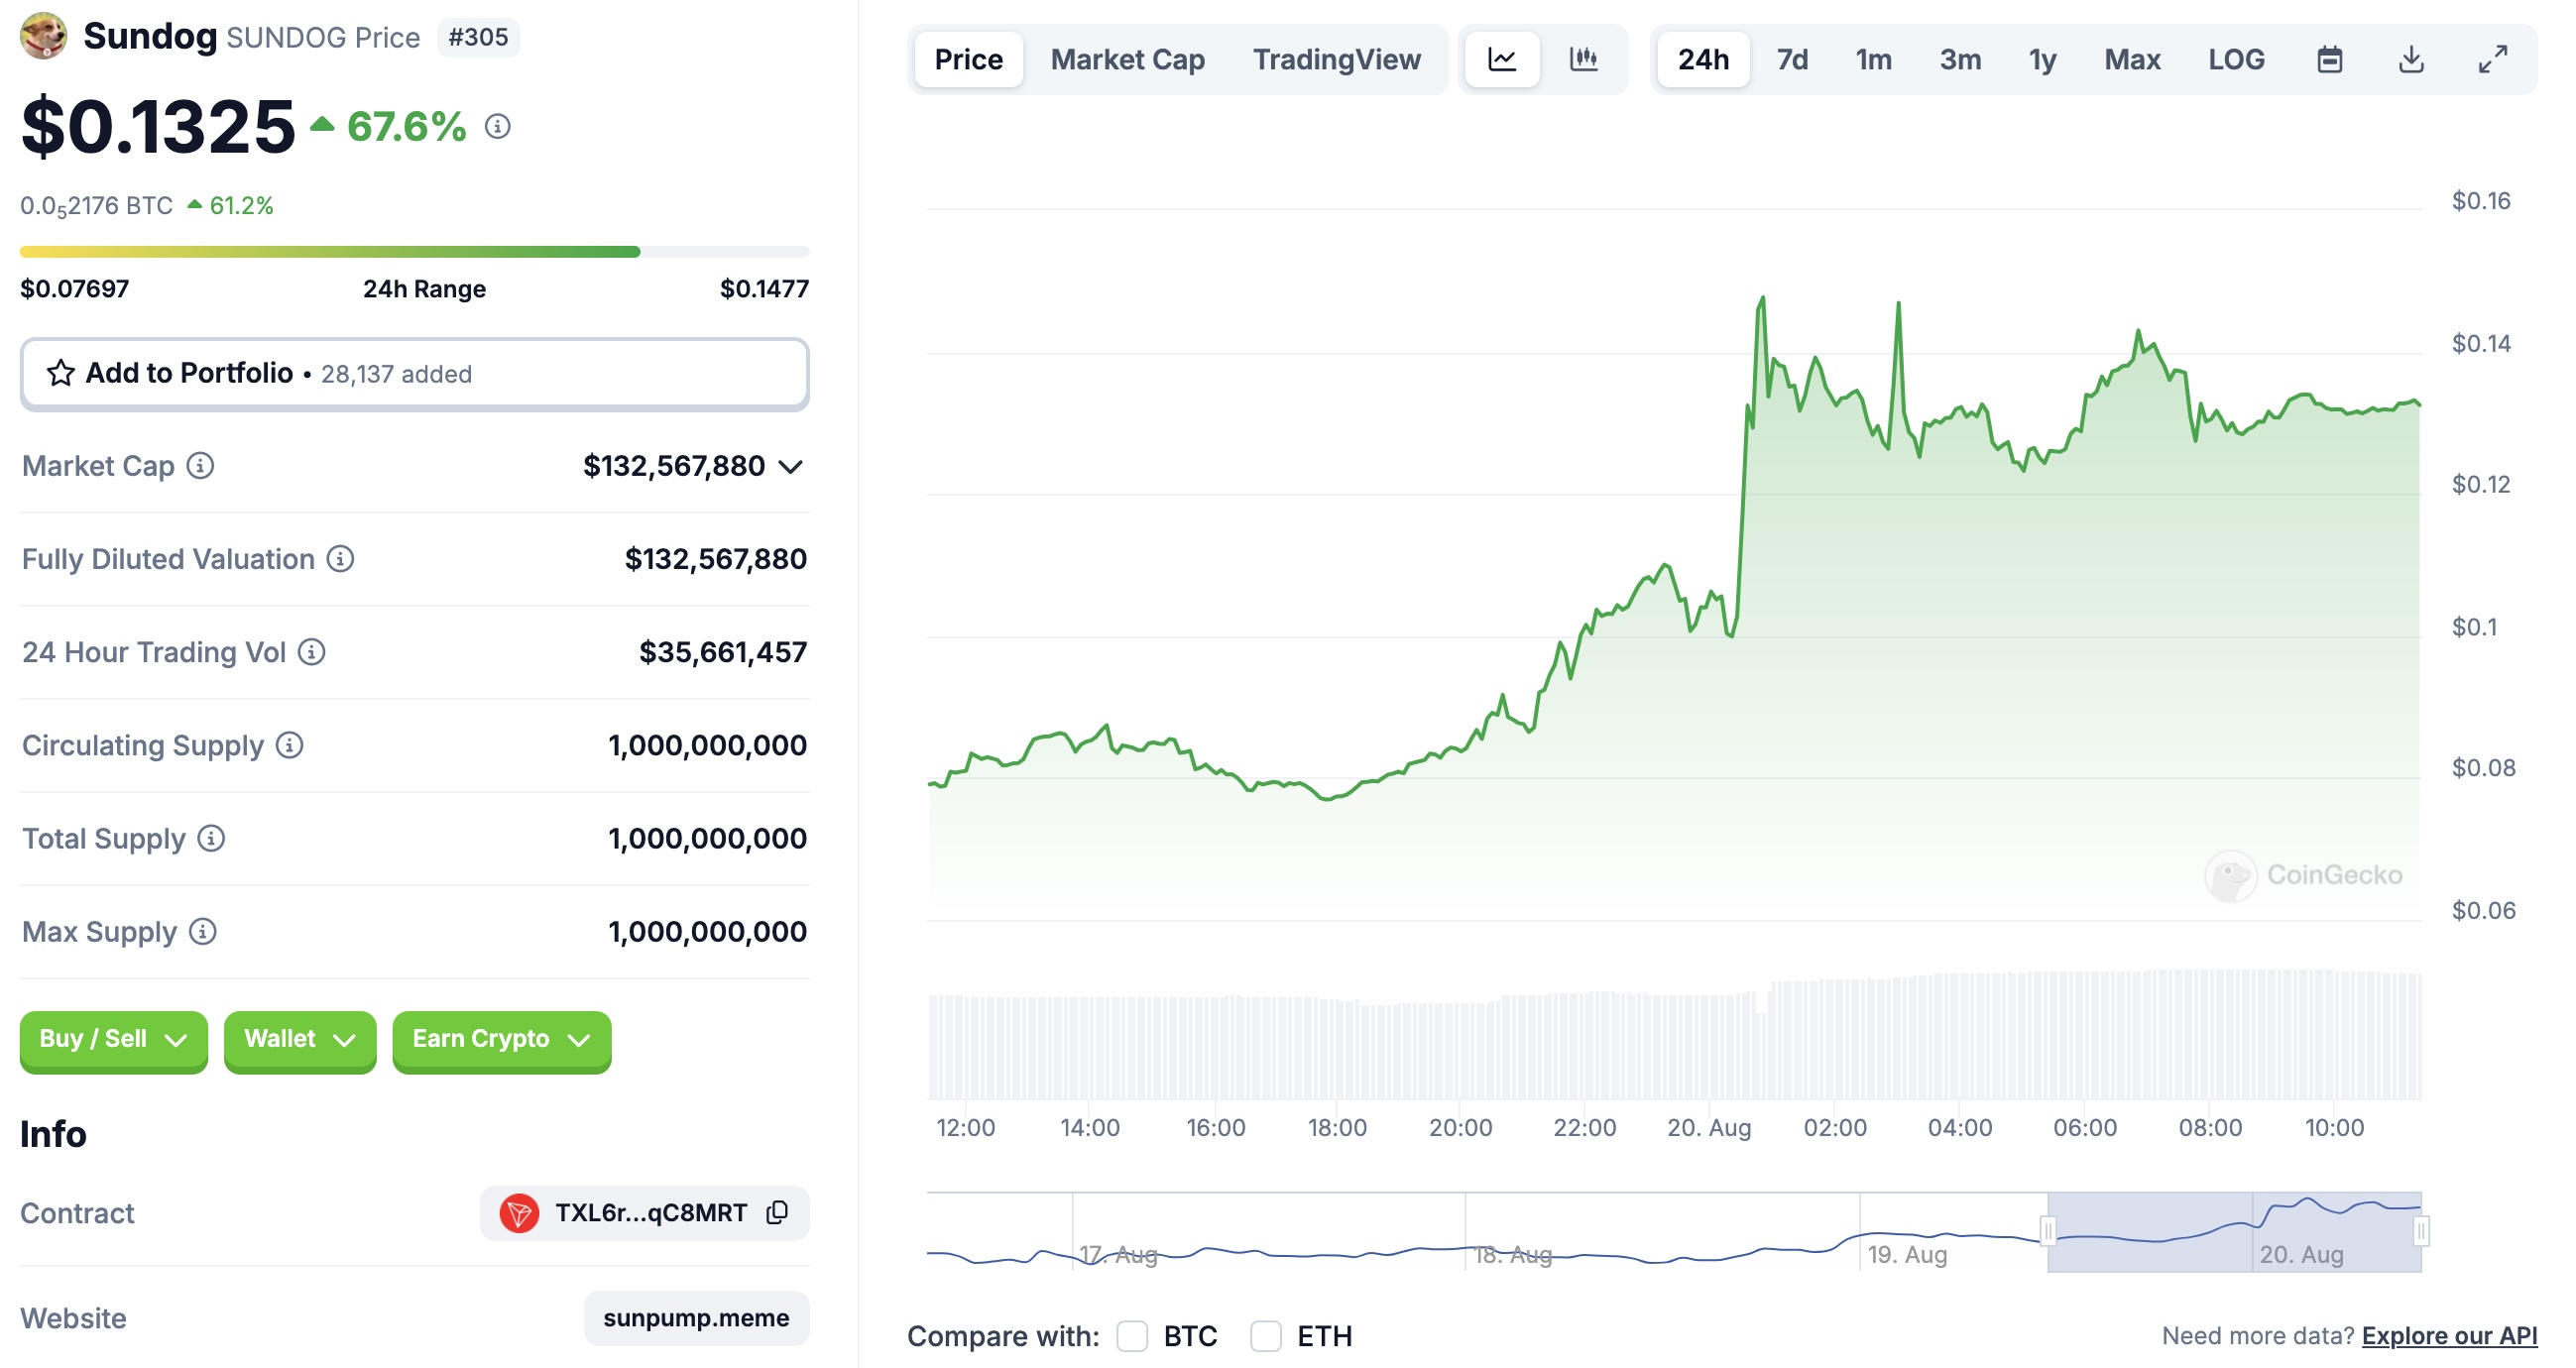The height and width of the screenshot is (1368, 2576).
Task: Click the 18. Aug navigator marker
Action: click(1512, 1254)
